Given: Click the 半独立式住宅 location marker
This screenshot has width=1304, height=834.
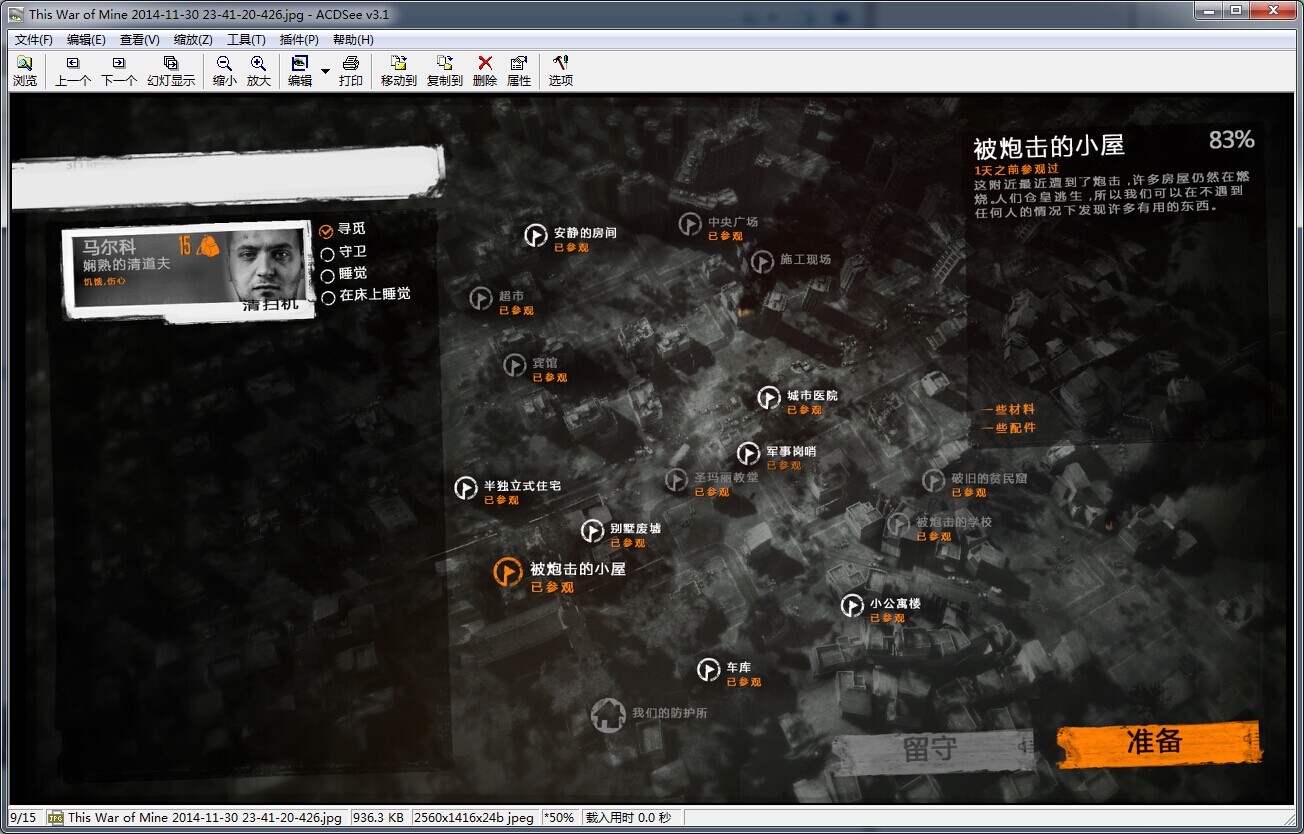Looking at the screenshot, I should [466, 488].
